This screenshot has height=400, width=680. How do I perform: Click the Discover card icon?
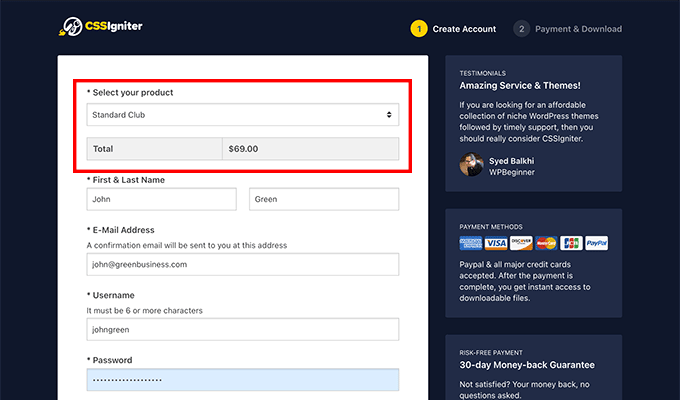point(521,243)
